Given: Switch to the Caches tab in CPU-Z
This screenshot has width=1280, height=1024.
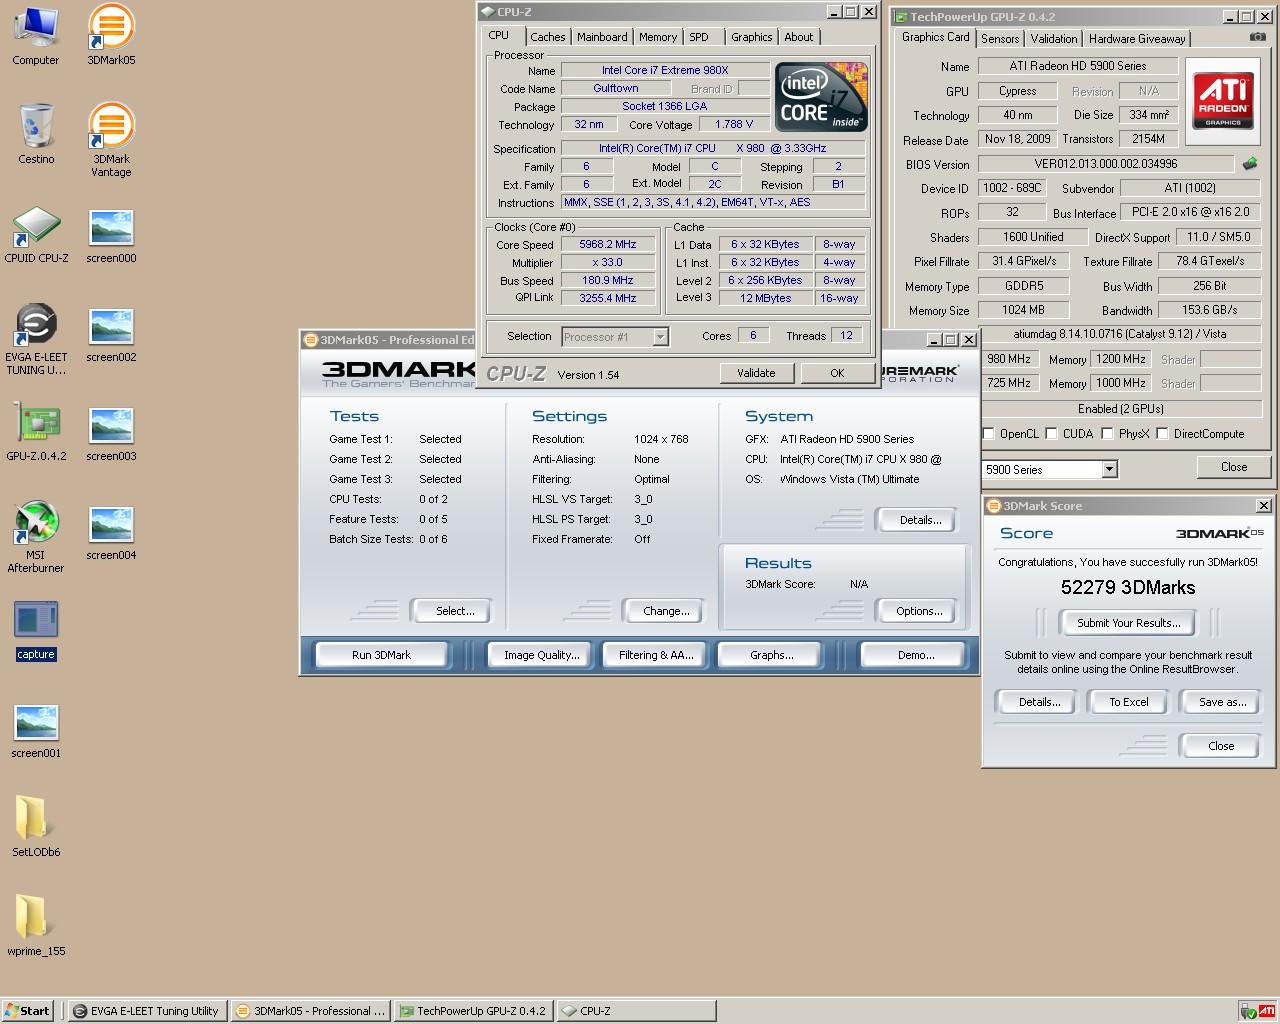Looking at the screenshot, I should click(x=548, y=37).
